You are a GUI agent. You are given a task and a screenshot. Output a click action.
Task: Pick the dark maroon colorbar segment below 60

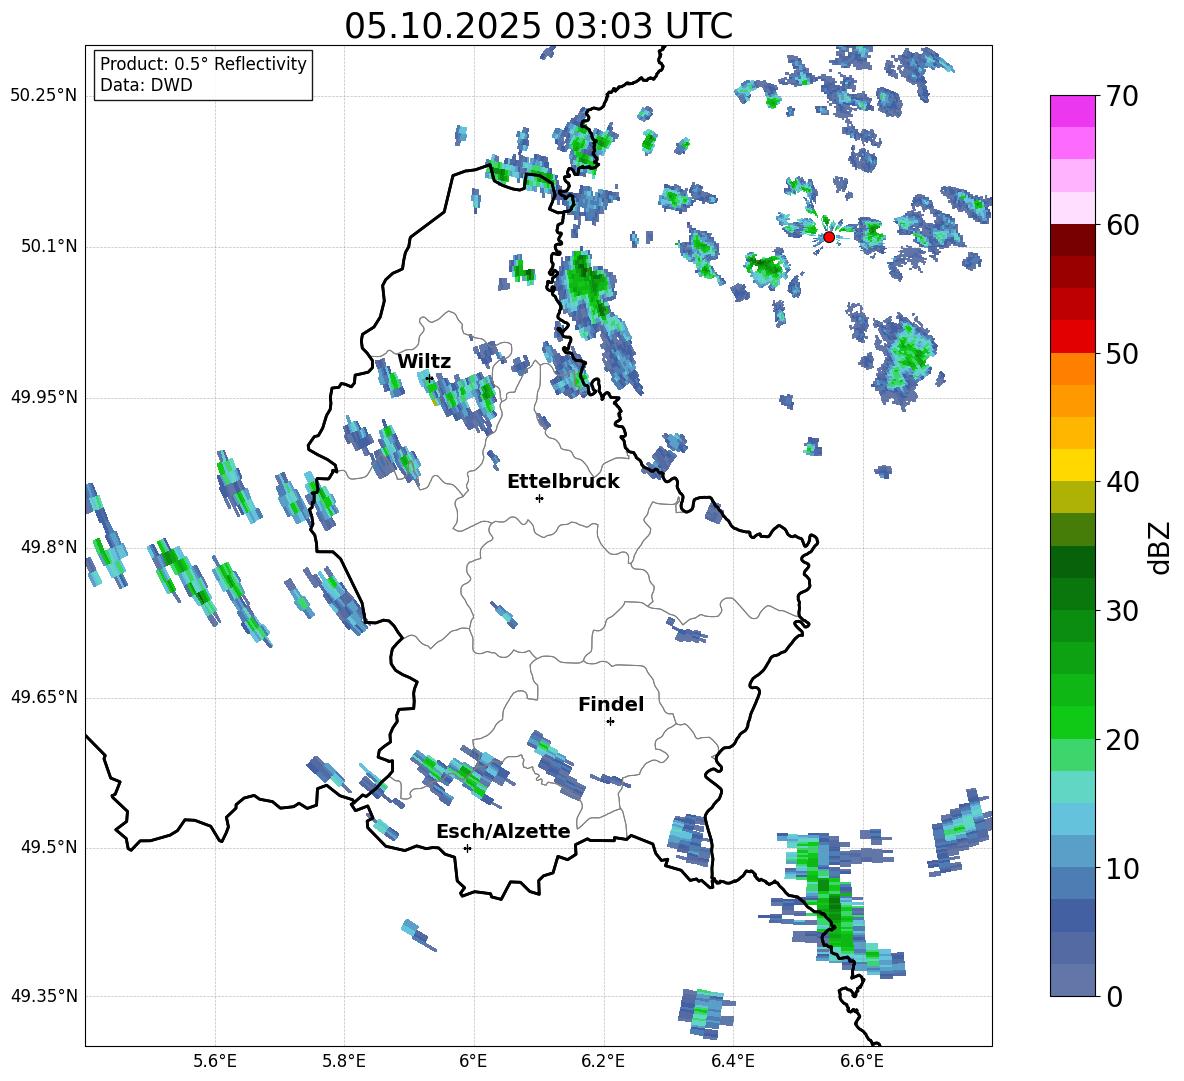(x=1073, y=240)
